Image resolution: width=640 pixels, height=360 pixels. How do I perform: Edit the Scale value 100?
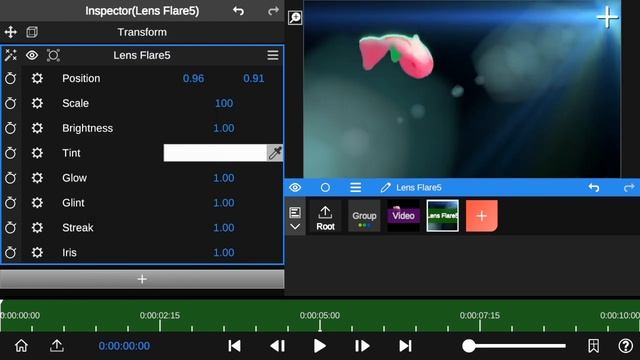point(224,103)
